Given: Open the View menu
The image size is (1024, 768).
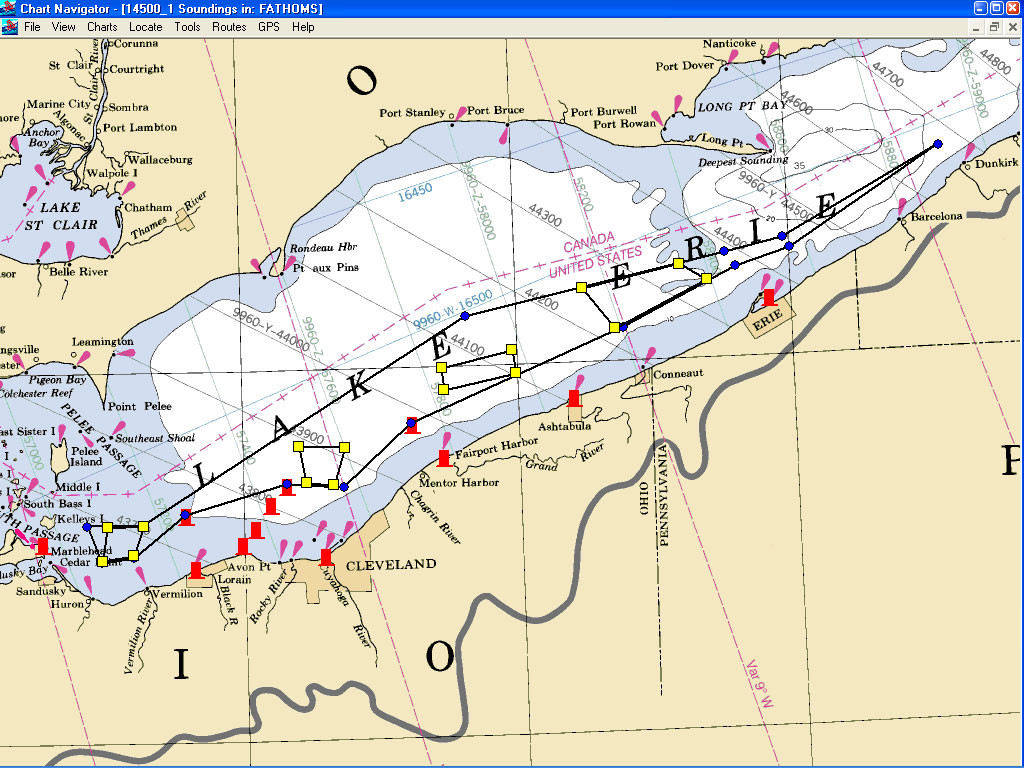Looking at the screenshot, I should coord(63,27).
